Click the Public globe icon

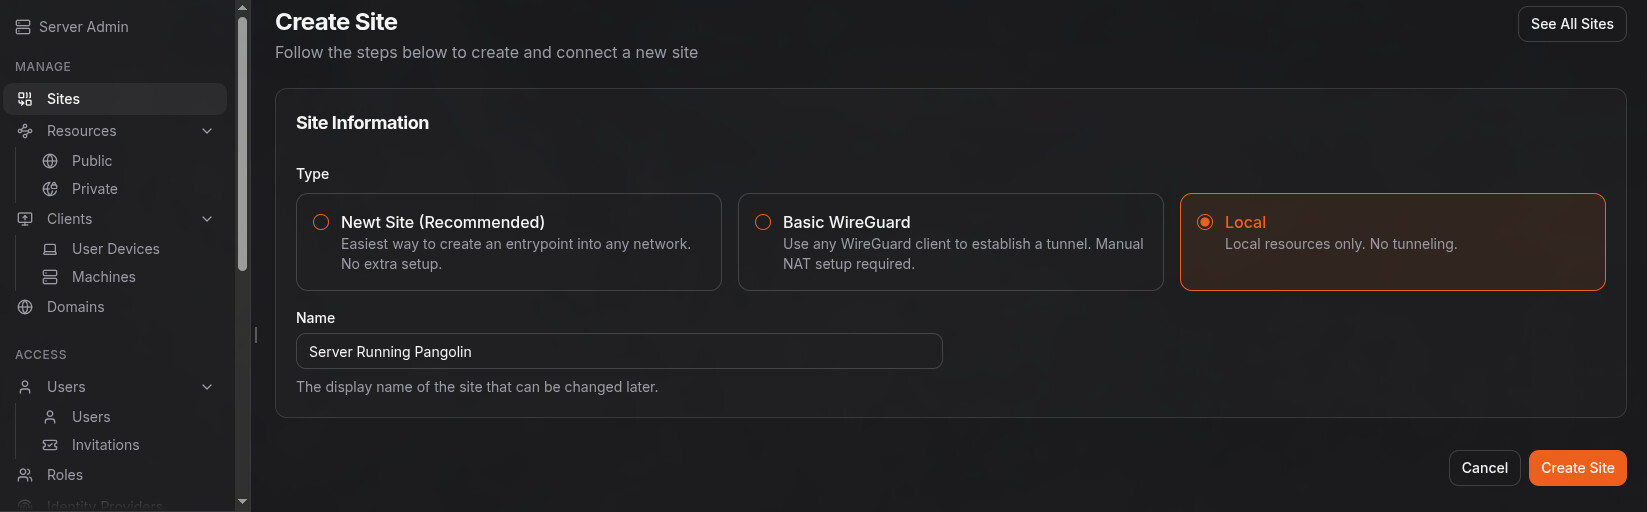(50, 161)
